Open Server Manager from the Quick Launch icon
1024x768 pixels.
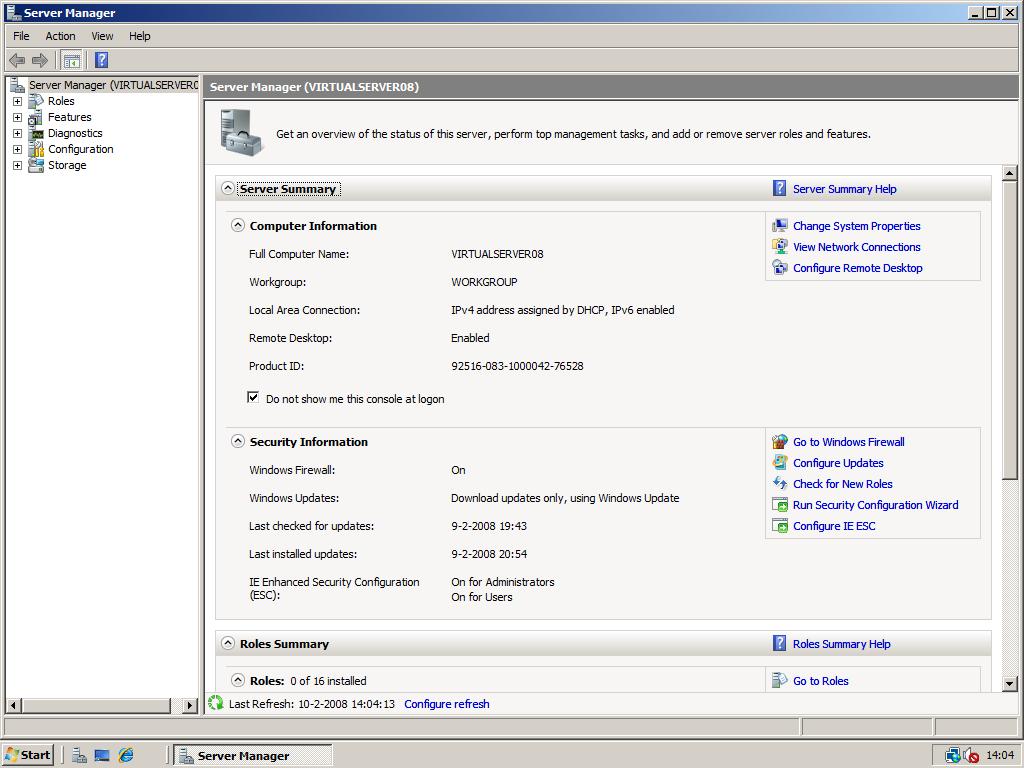79,756
